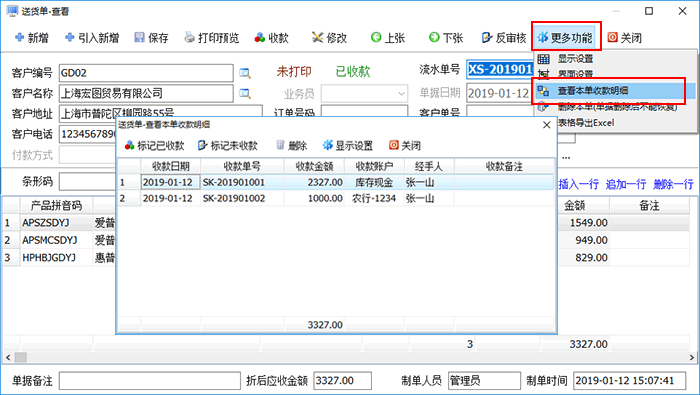This screenshot has width=700, height=395.
Task: Open the 更多功能 menu
Action: pos(565,37)
